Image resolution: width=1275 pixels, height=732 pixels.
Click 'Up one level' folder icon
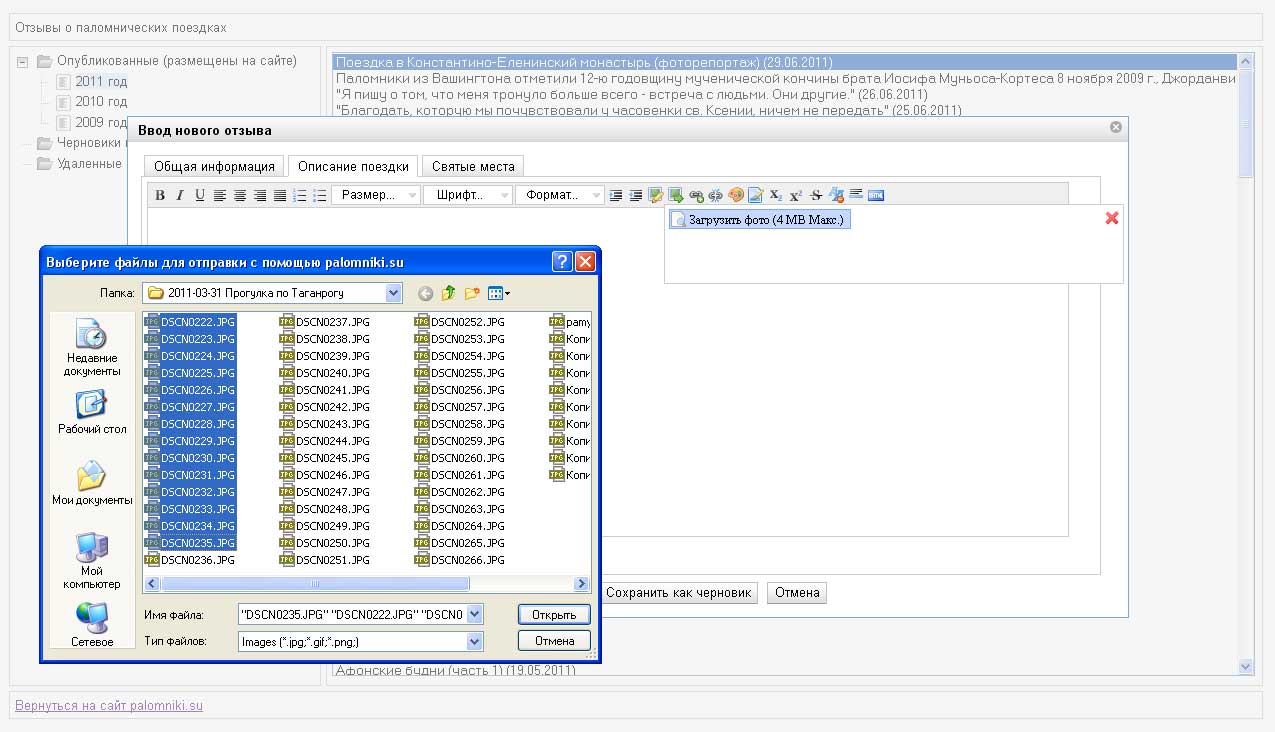(449, 293)
